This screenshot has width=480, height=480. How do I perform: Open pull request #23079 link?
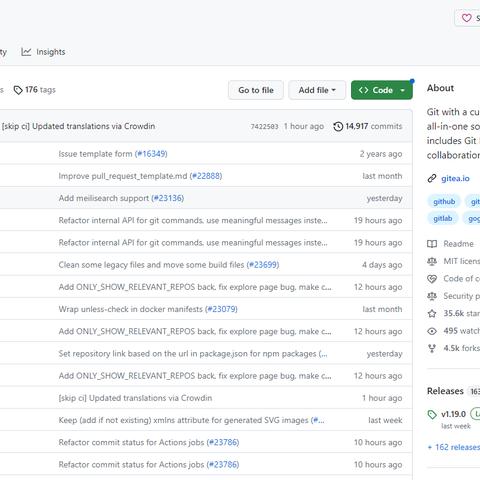221,309
